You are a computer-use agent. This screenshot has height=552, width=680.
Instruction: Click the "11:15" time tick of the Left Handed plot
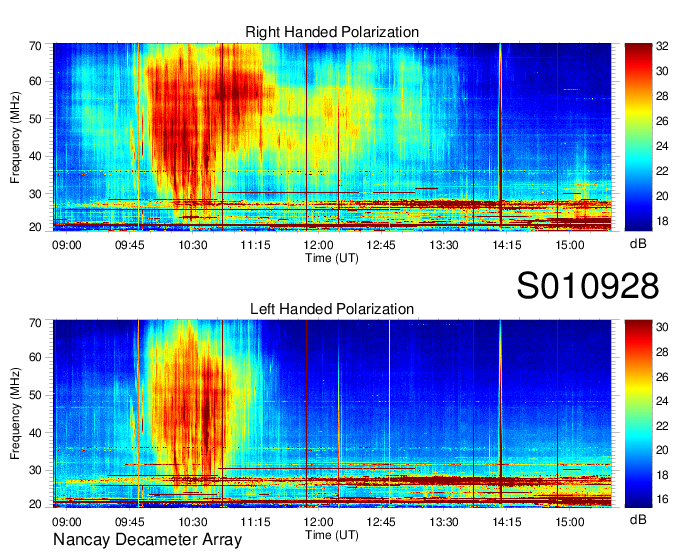click(x=255, y=522)
